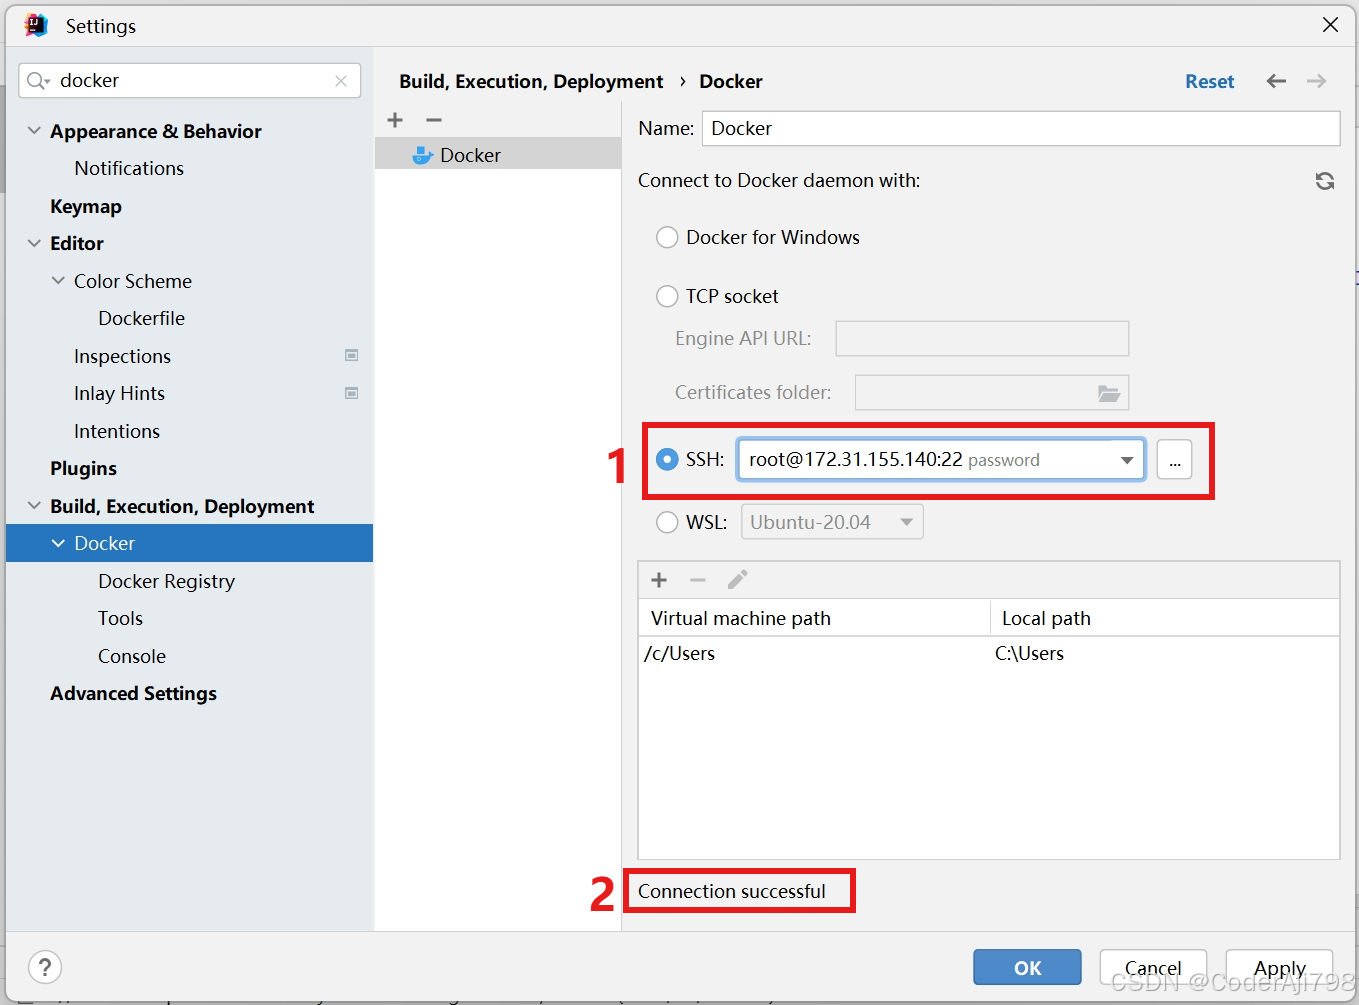
Task: Remove path mapping with minus icon
Action: point(698,580)
